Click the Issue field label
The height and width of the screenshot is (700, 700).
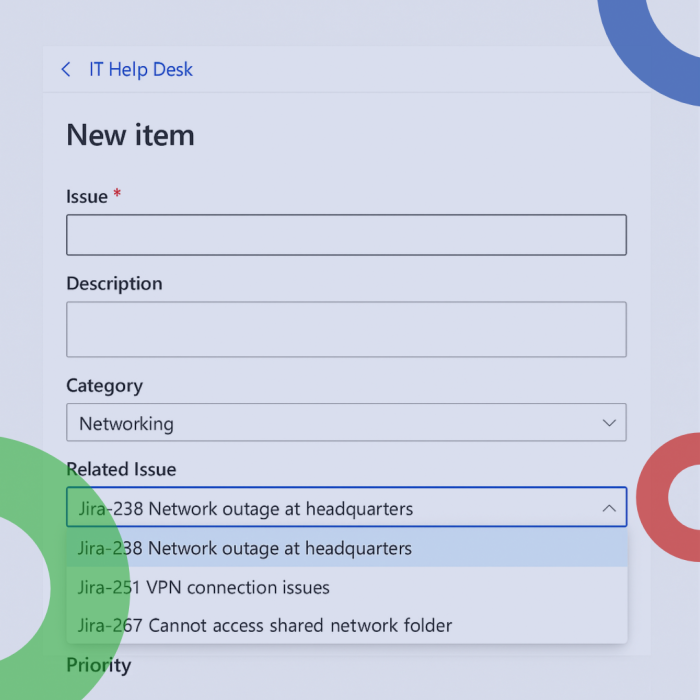click(87, 196)
